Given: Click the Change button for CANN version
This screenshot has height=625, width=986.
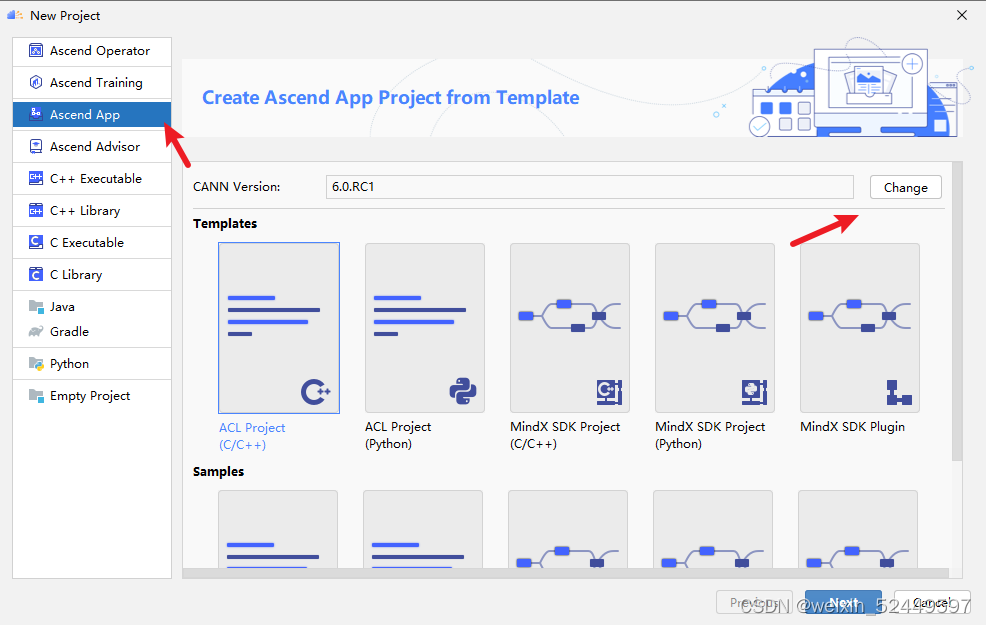Looking at the screenshot, I should click(904, 187).
